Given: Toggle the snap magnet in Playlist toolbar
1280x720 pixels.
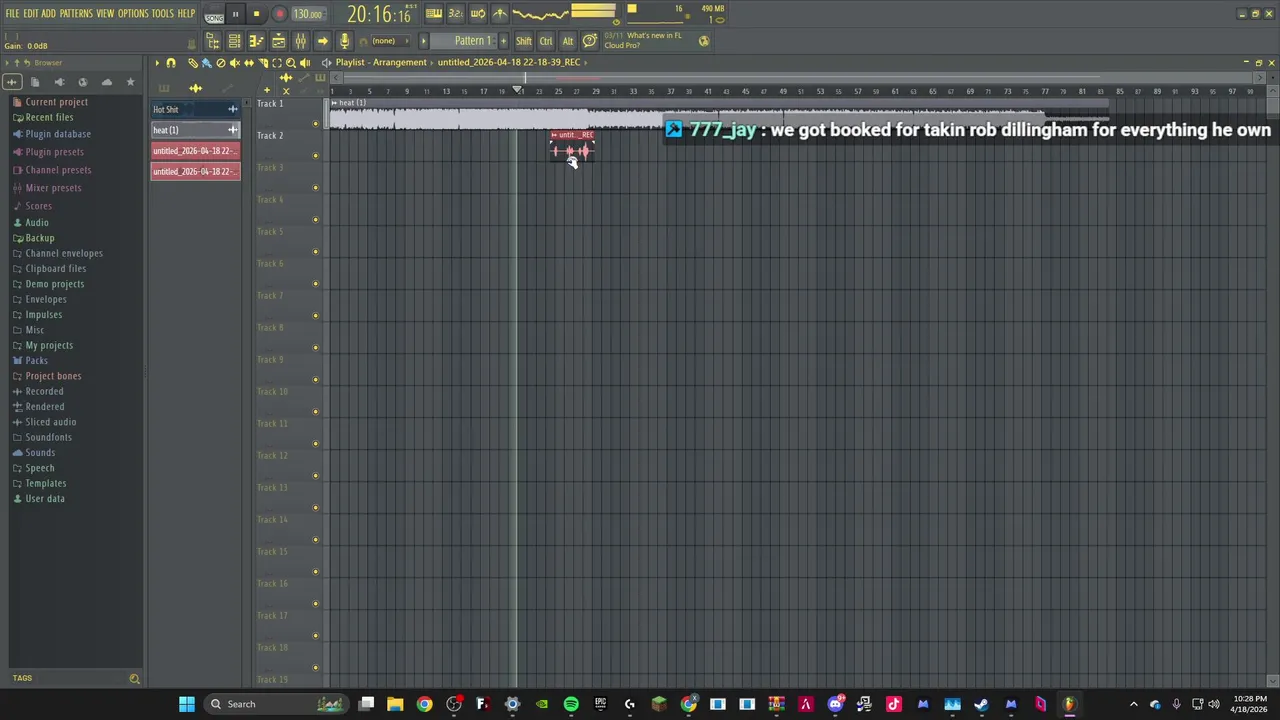Looking at the screenshot, I should click(x=171, y=63).
